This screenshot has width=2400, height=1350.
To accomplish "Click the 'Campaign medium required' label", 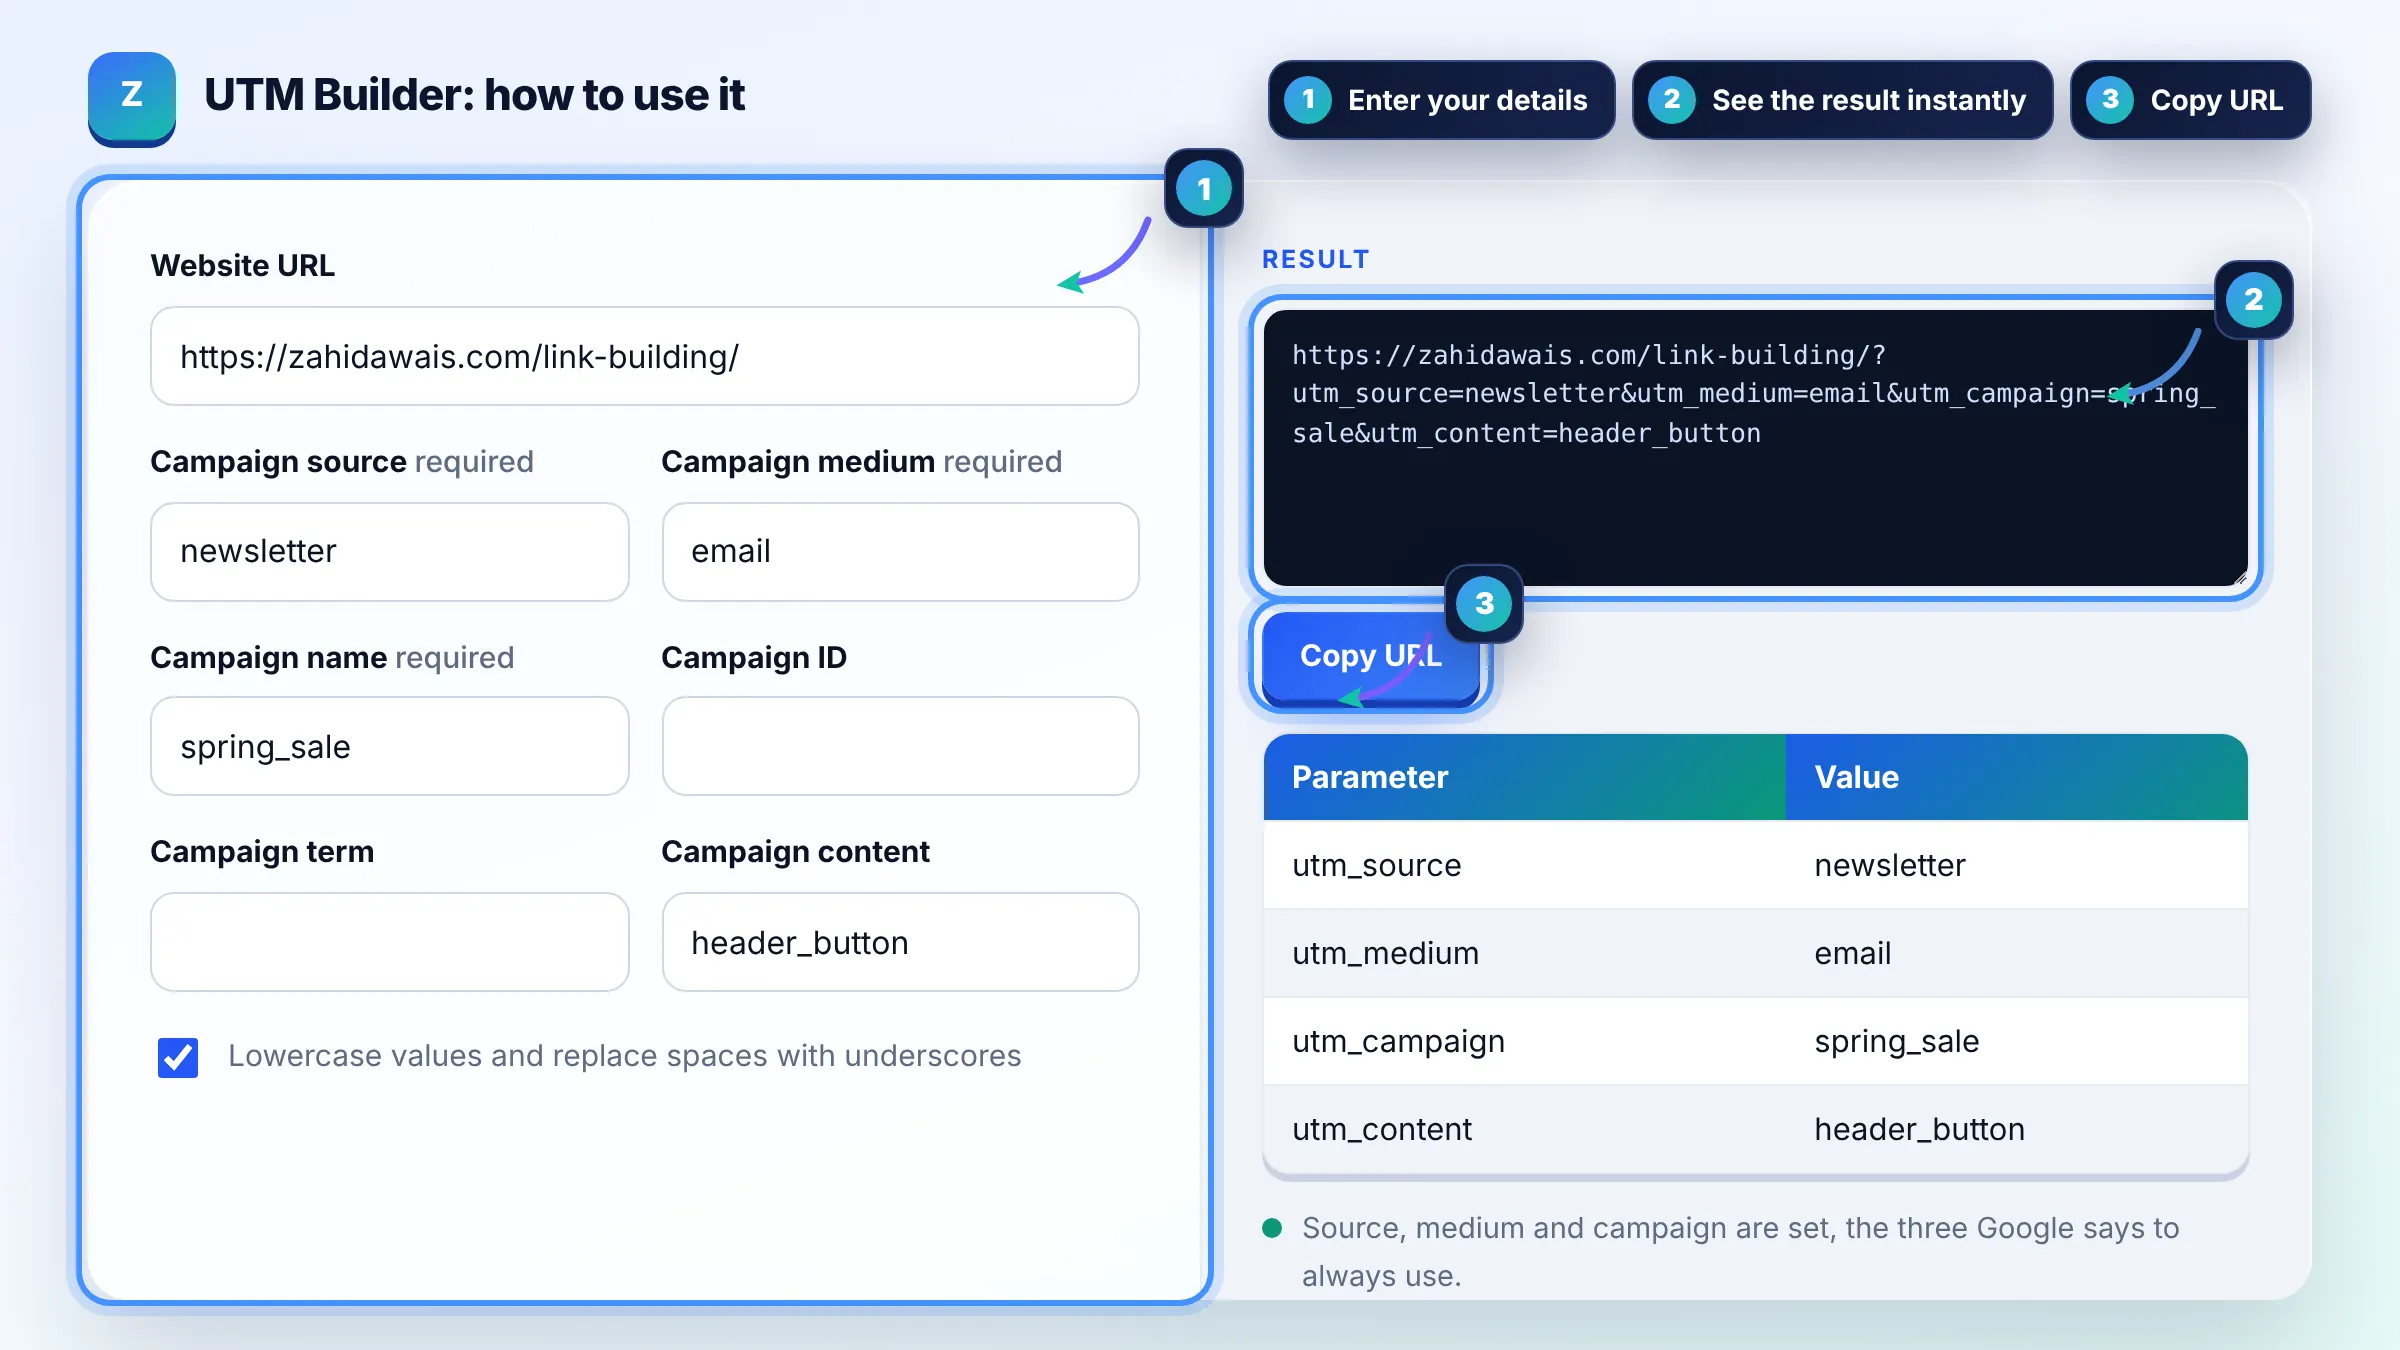I will [x=862, y=462].
